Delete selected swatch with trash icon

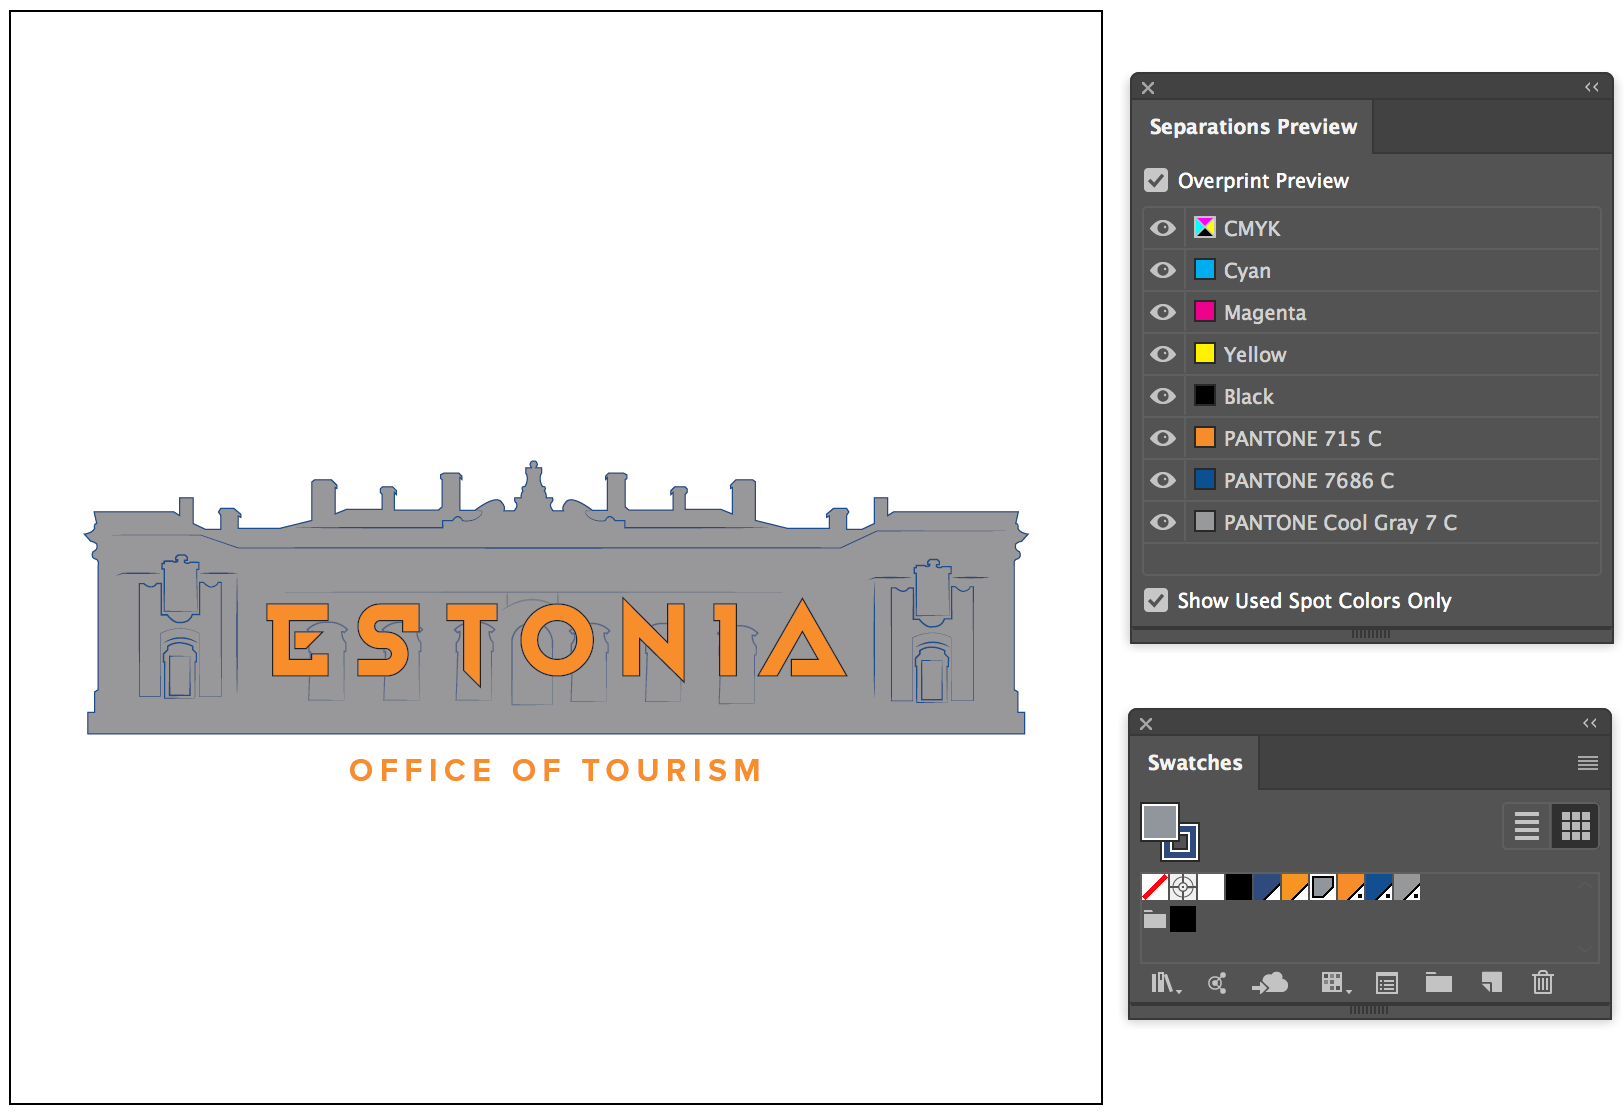coord(1543,983)
